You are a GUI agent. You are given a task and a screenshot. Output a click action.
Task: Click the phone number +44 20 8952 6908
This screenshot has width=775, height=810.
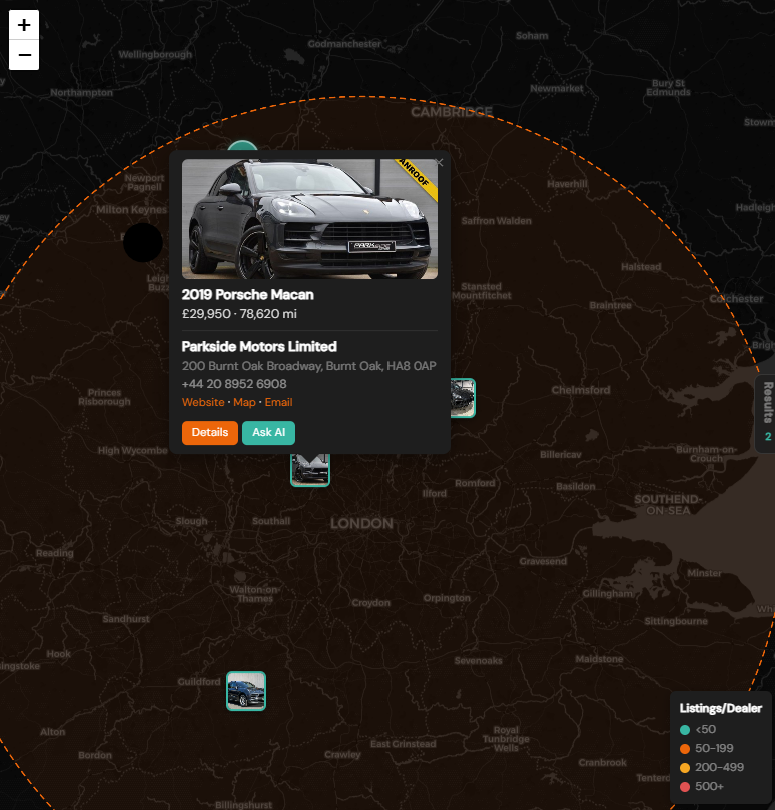point(234,384)
